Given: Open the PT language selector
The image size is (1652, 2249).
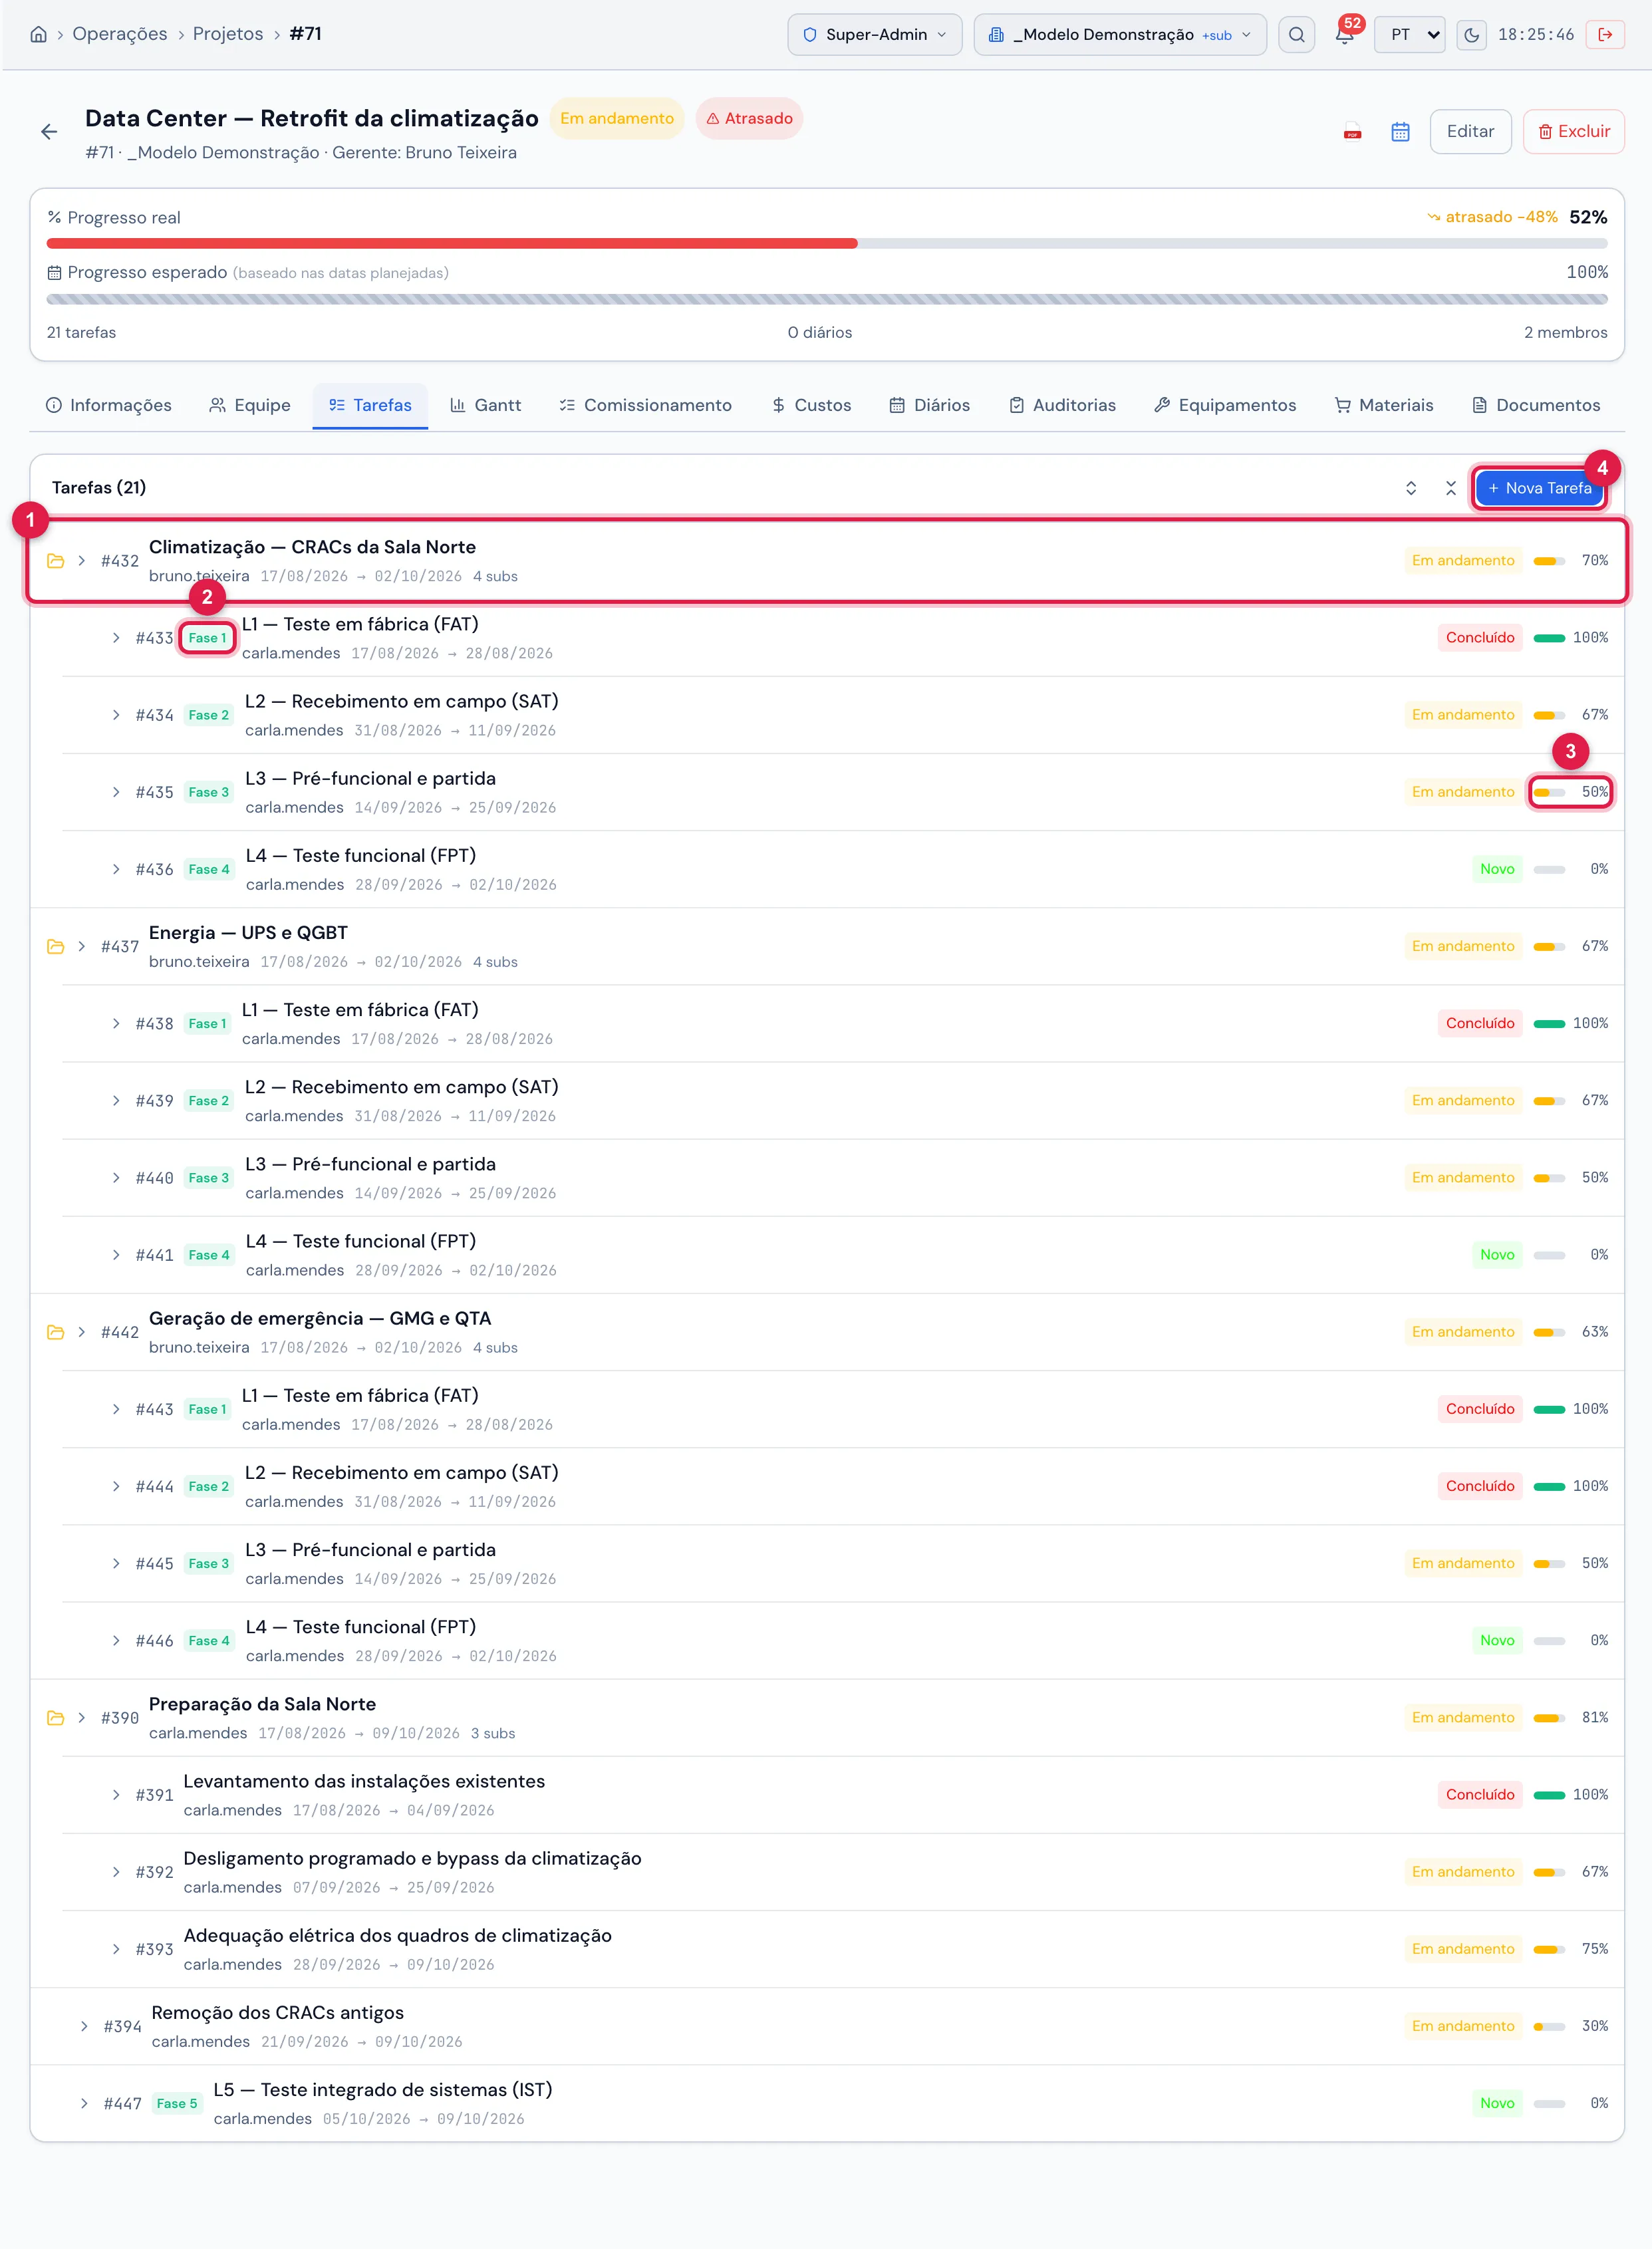Looking at the screenshot, I should pyautogui.click(x=1409, y=34).
